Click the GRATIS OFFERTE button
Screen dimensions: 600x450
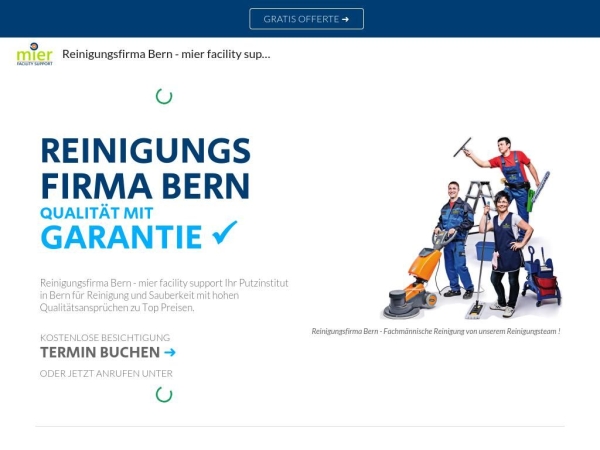306,19
